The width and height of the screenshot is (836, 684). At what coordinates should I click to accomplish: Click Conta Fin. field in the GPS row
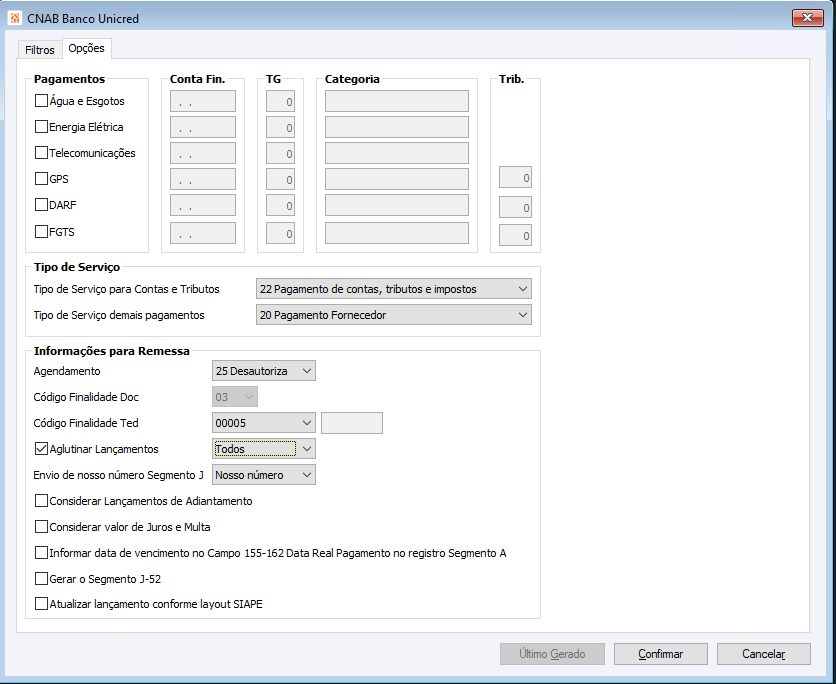click(203, 179)
